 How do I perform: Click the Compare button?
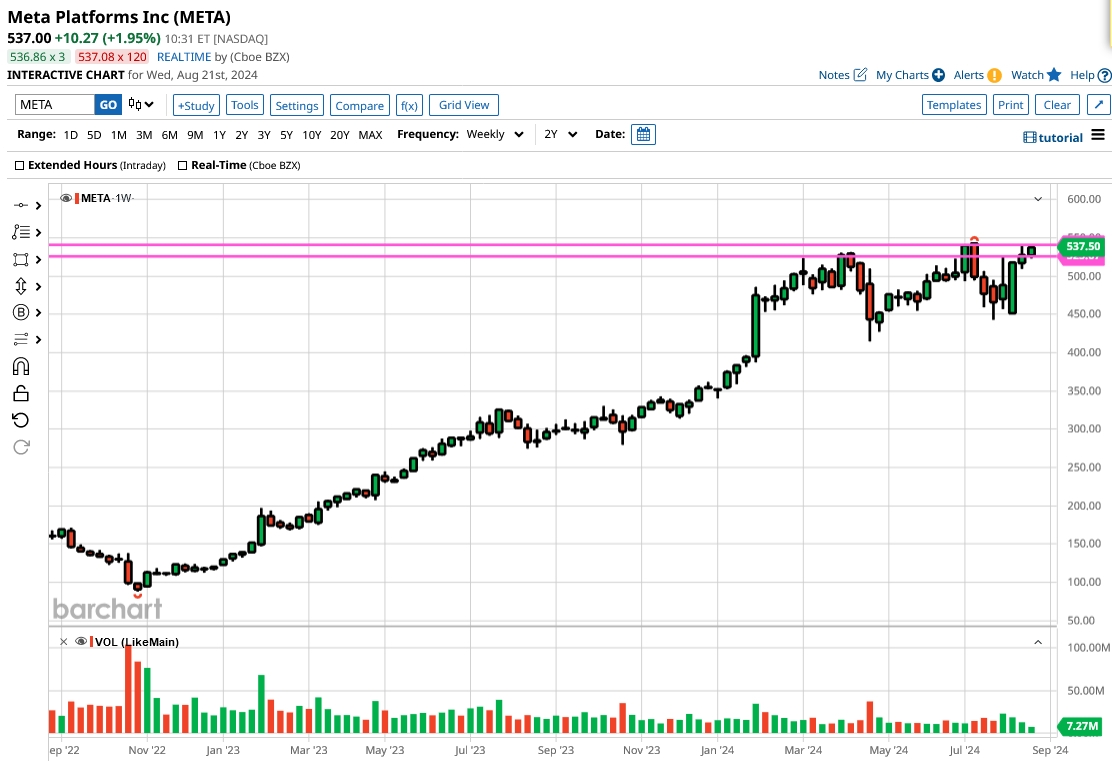click(360, 105)
